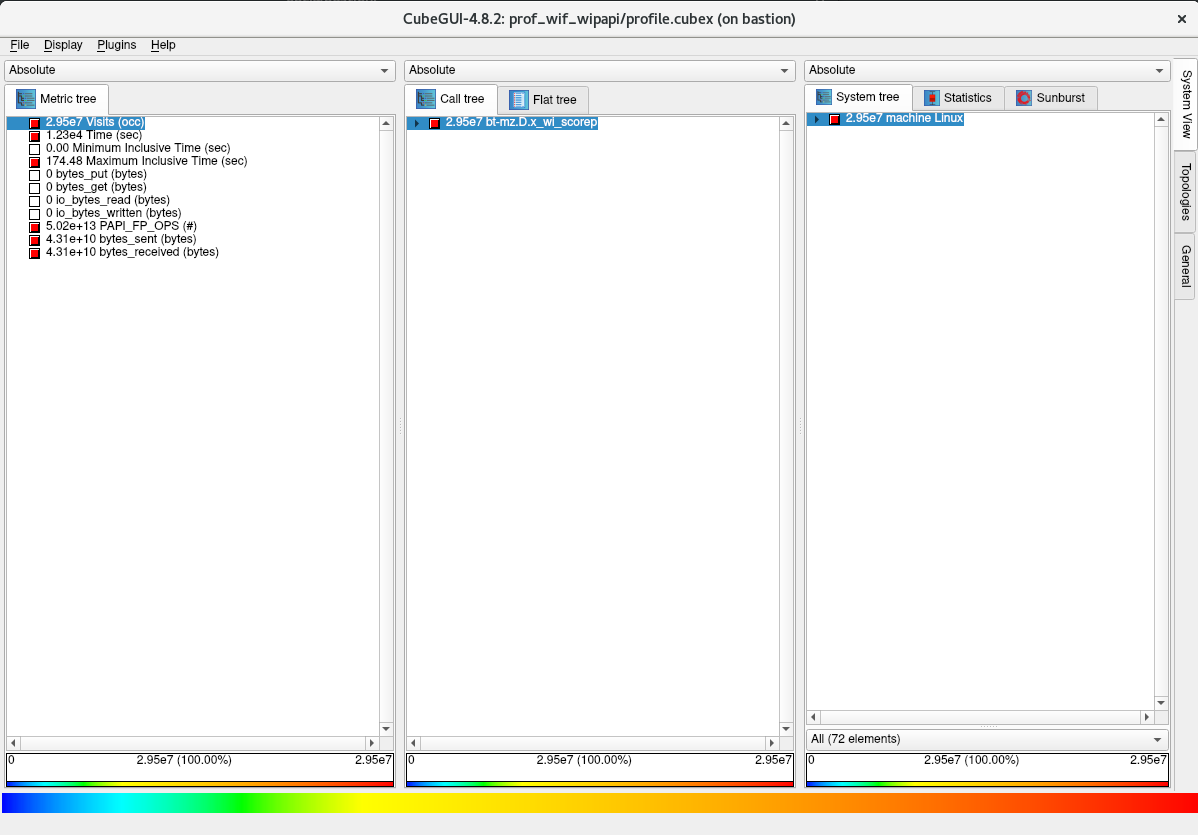The height and width of the screenshot is (835, 1198).
Task: Select the bytes_sent metric row
Action: 120,239
